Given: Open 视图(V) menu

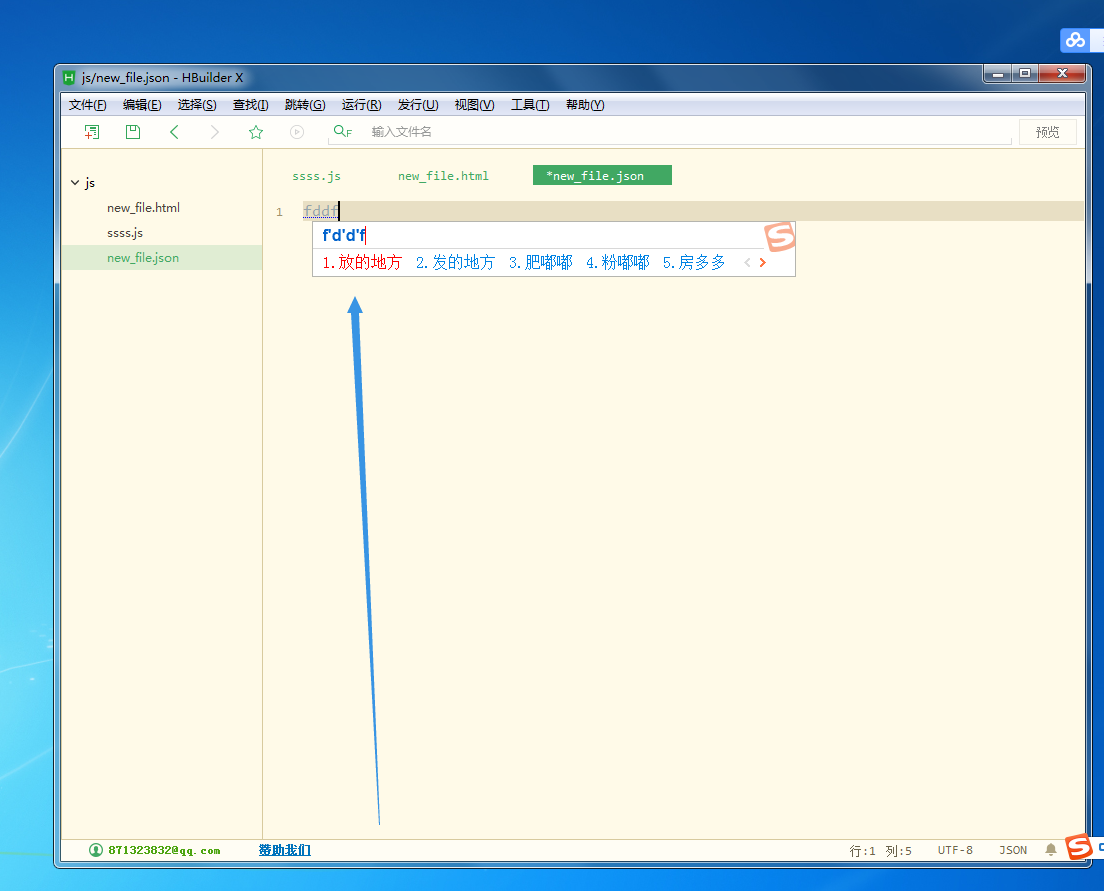Looking at the screenshot, I should tap(474, 105).
